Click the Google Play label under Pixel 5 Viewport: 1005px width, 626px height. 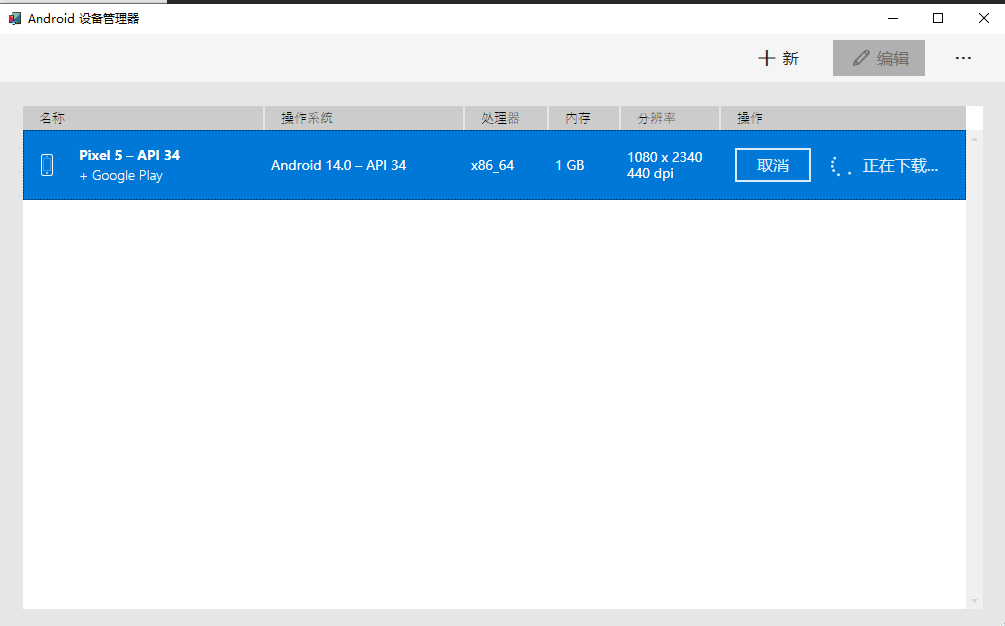tap(121, 176)
